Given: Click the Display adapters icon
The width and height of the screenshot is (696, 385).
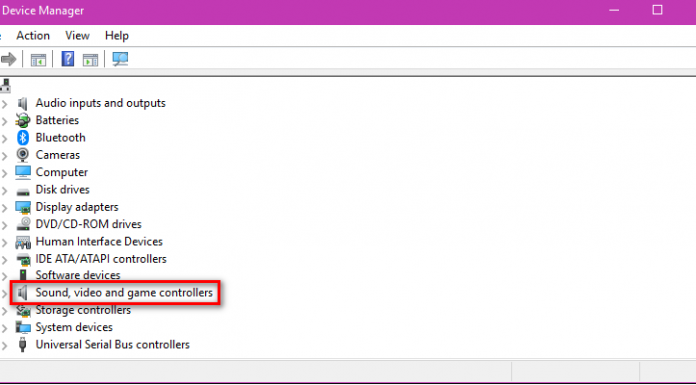Looking at the screenshot, I should [23, 207].
